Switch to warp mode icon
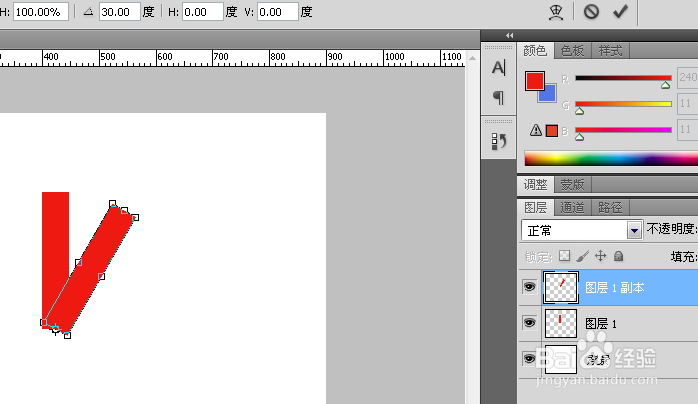 (556, 12)
